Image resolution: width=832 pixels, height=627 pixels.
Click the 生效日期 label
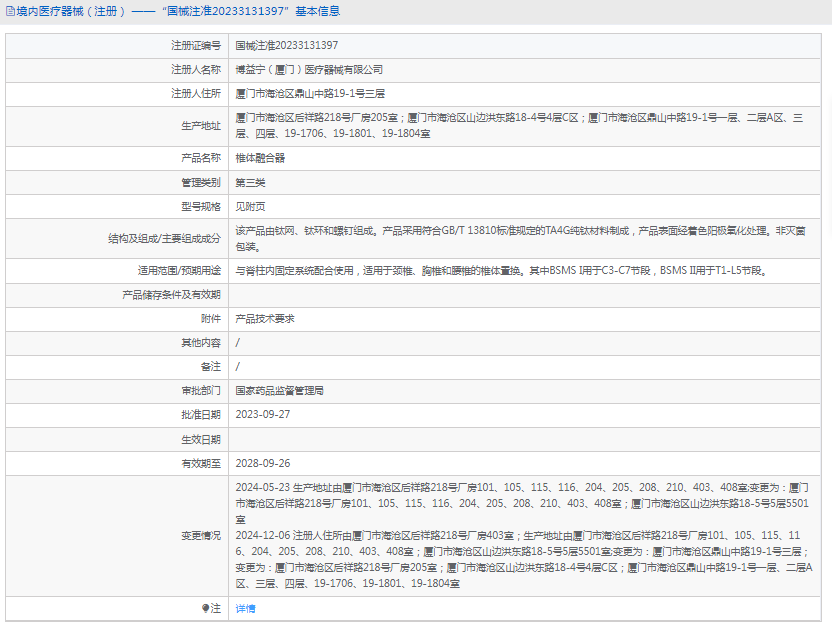click(201, 440)
